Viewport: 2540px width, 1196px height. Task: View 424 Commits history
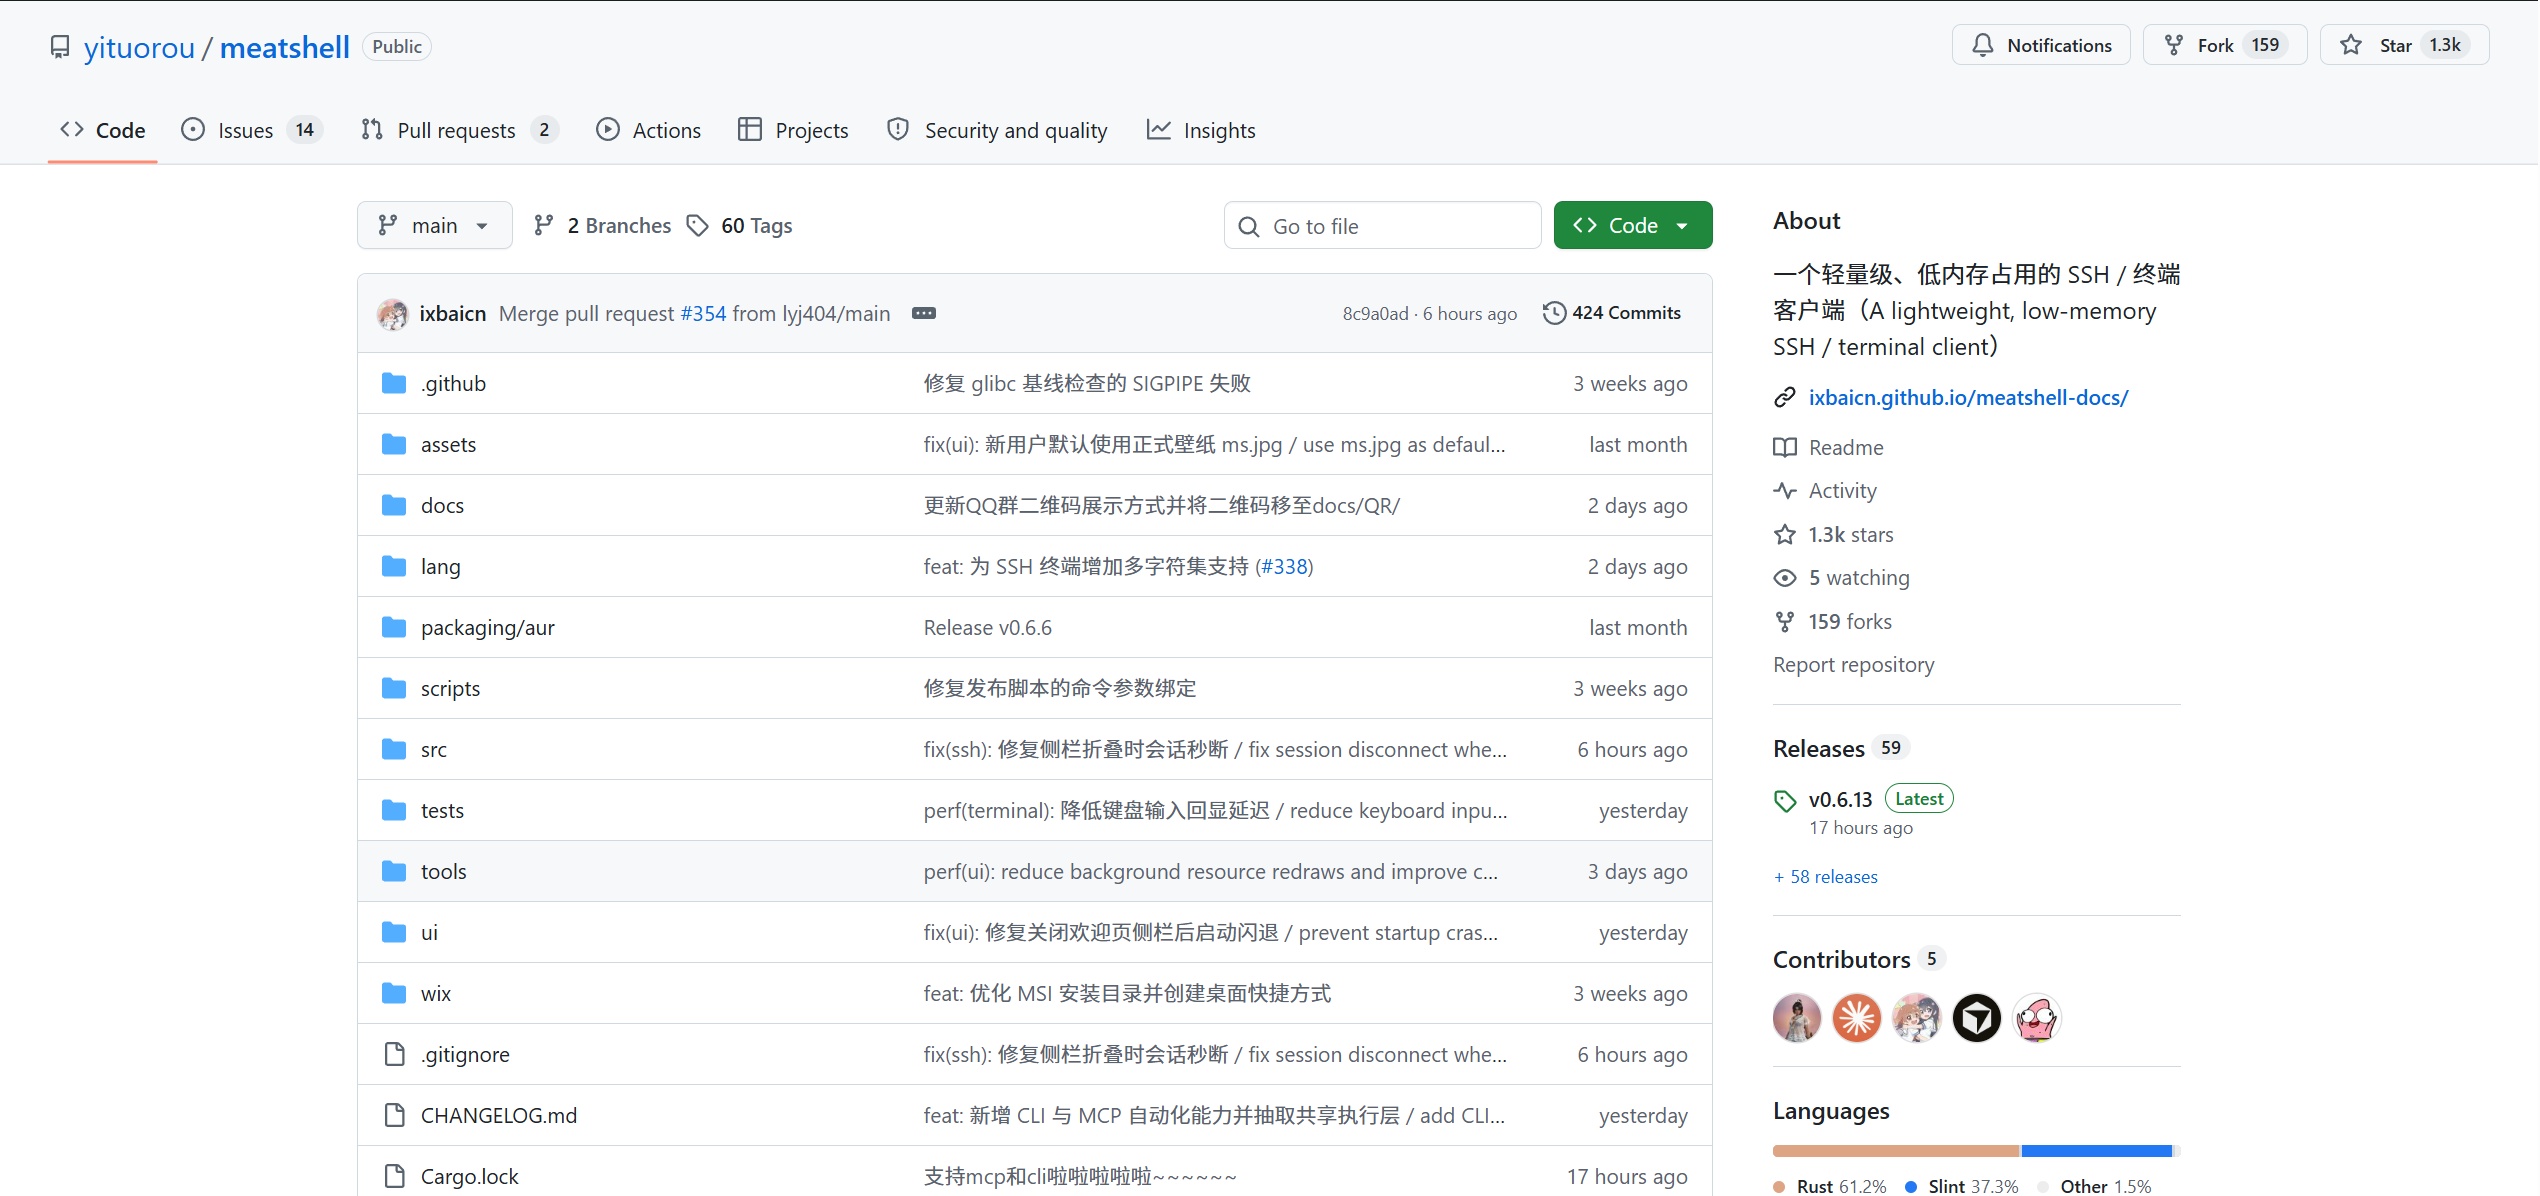pyautogui.click(x=1612, y=313)
